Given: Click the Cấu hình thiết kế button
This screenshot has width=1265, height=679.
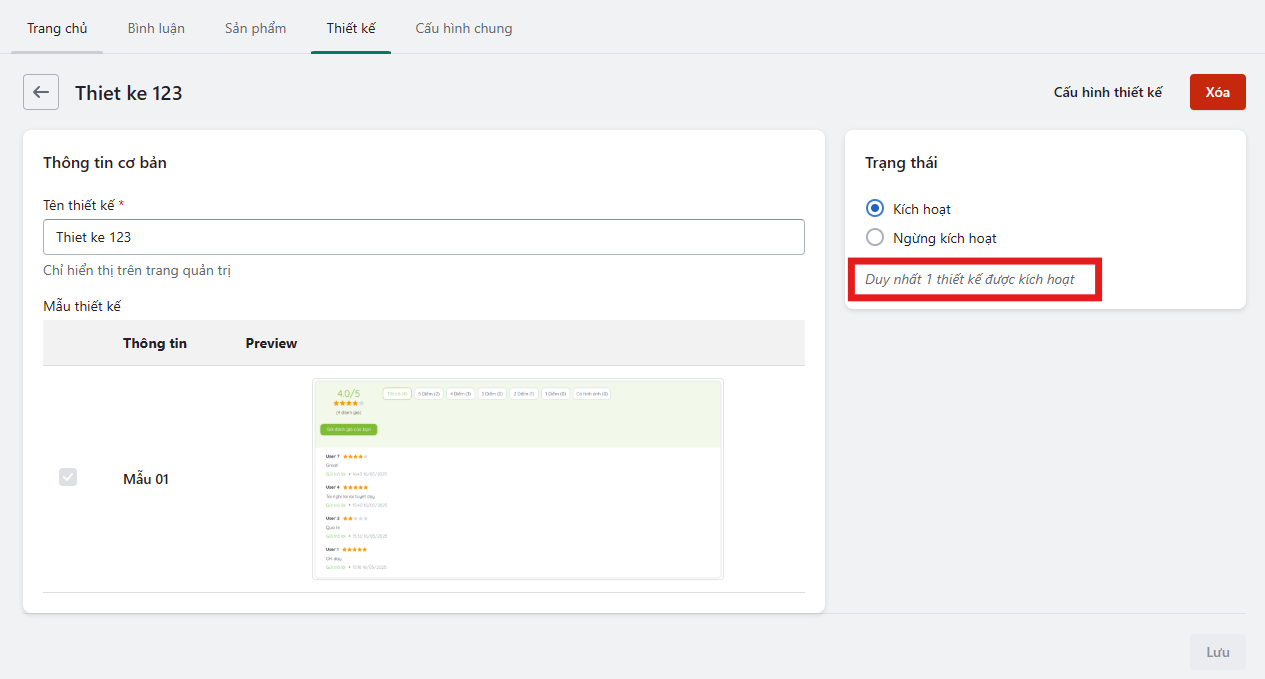Looking at the screenshot, I should [1108, 92].
